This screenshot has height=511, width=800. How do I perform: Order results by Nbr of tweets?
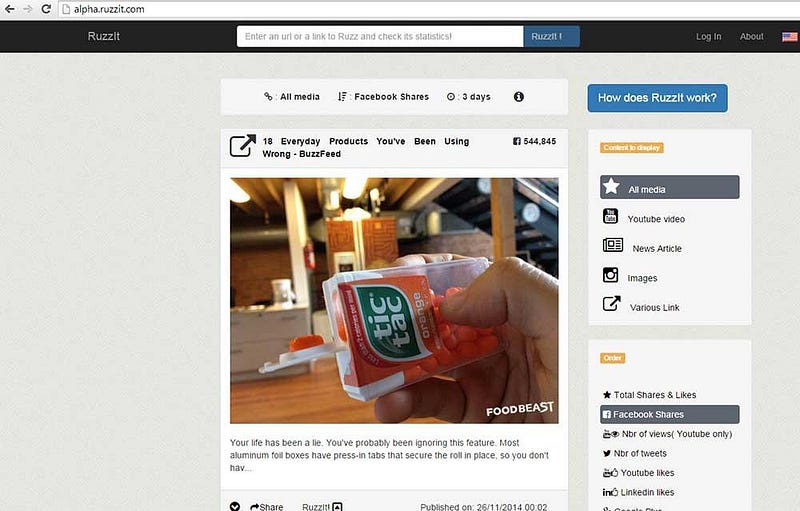click(634, 453)
